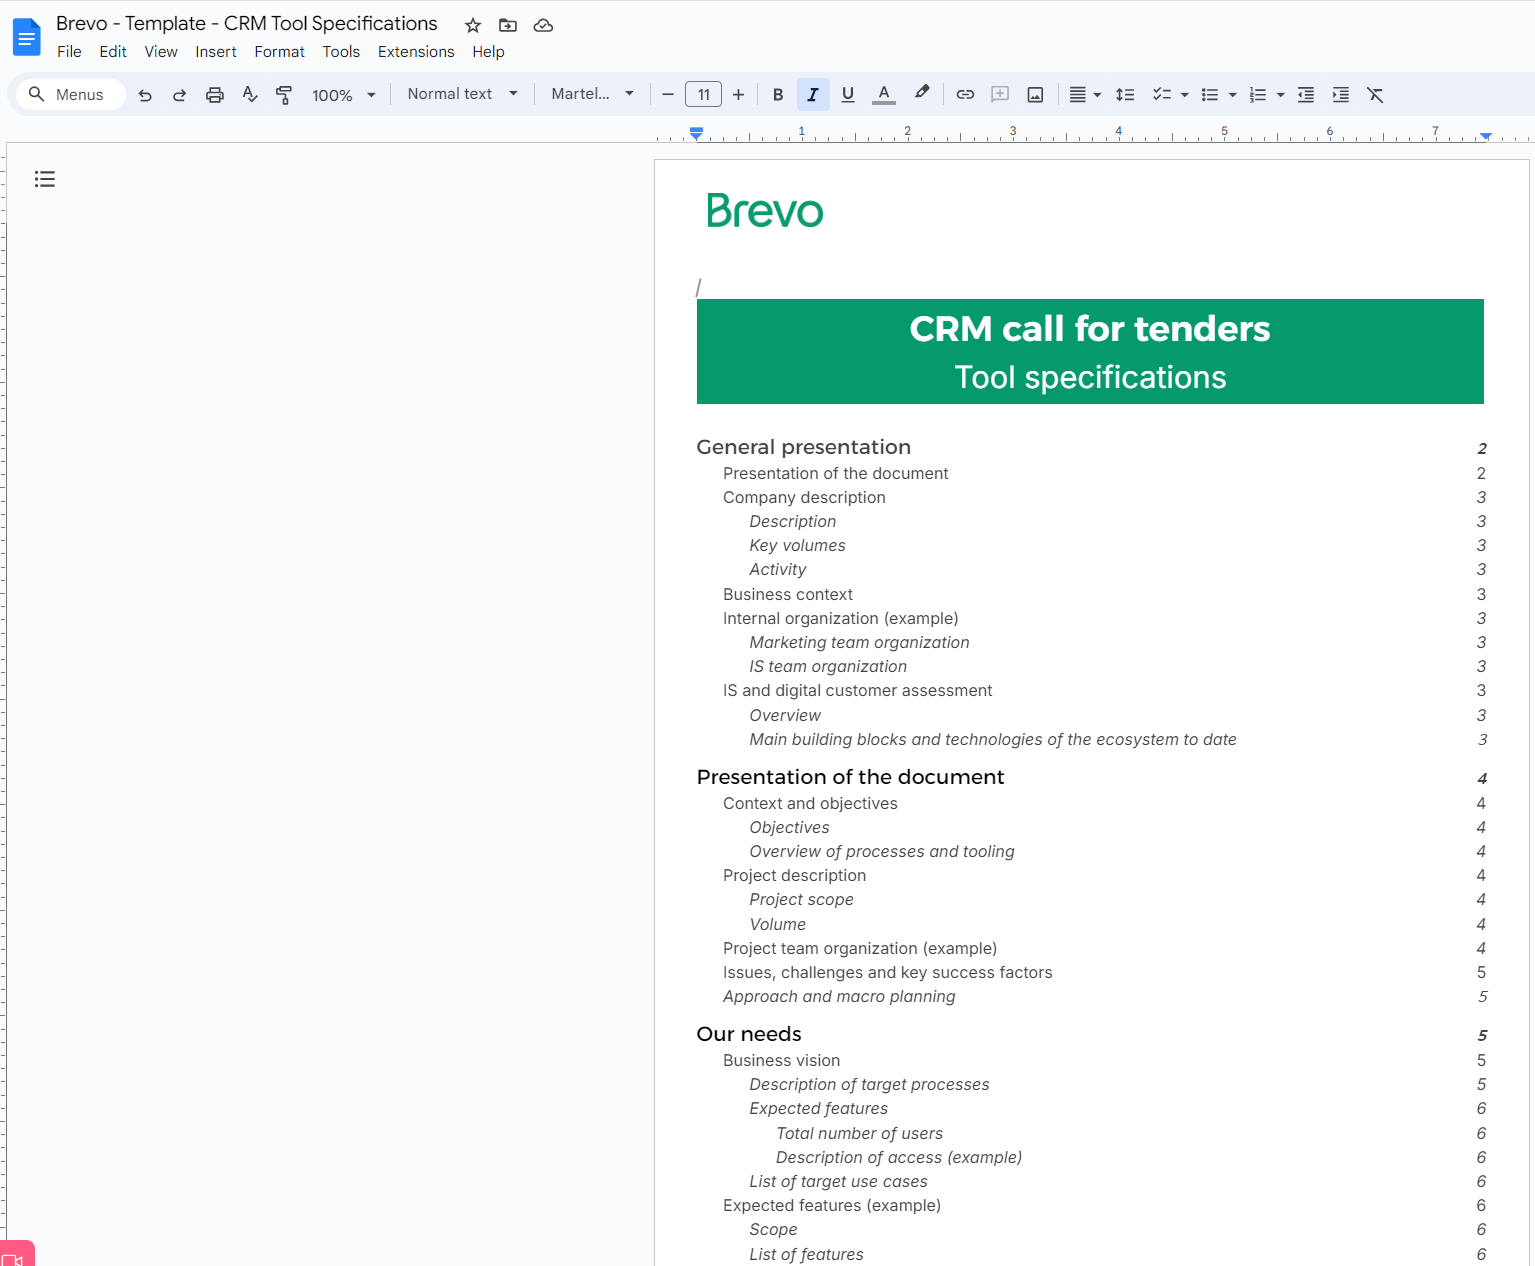Open the Normal text styles dropdown
The width and height of the screenshot is (1535, 1266).
(463, 94)
